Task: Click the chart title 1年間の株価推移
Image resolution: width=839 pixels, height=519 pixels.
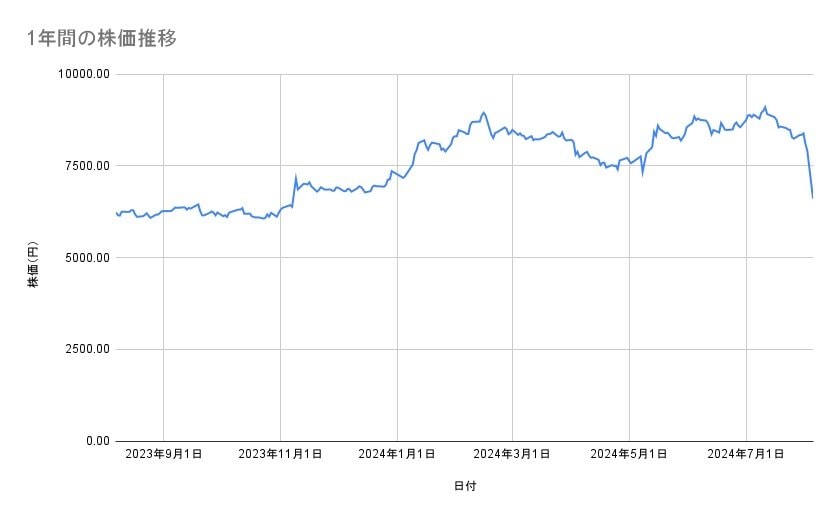Action: click(104, 39)
